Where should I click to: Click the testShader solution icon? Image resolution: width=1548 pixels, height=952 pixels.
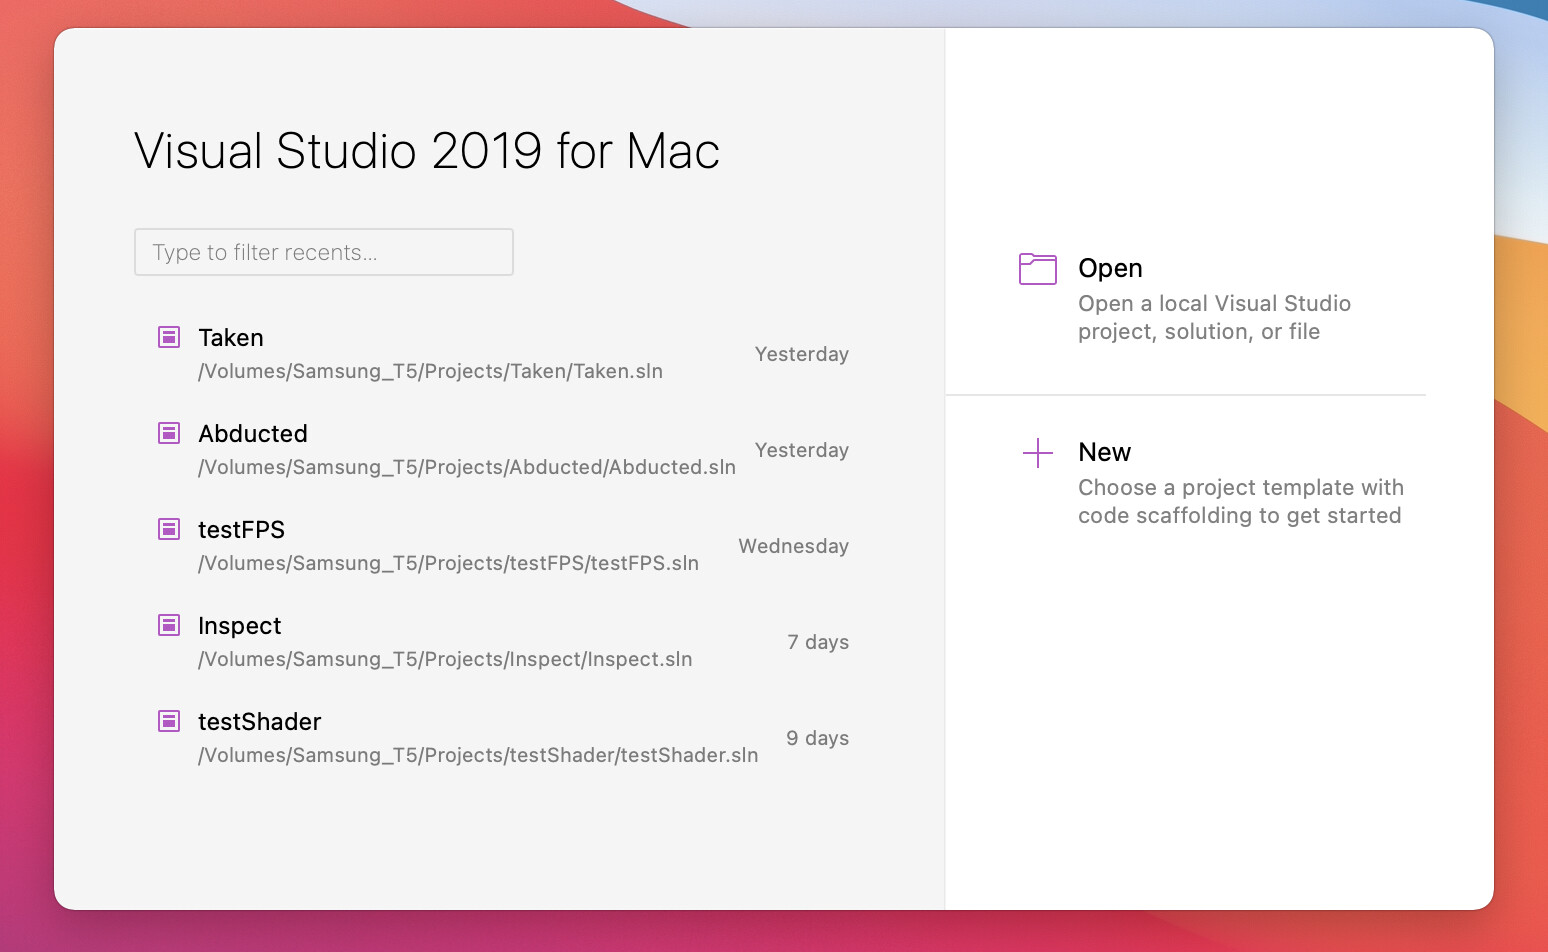click(x=168, y=721)
